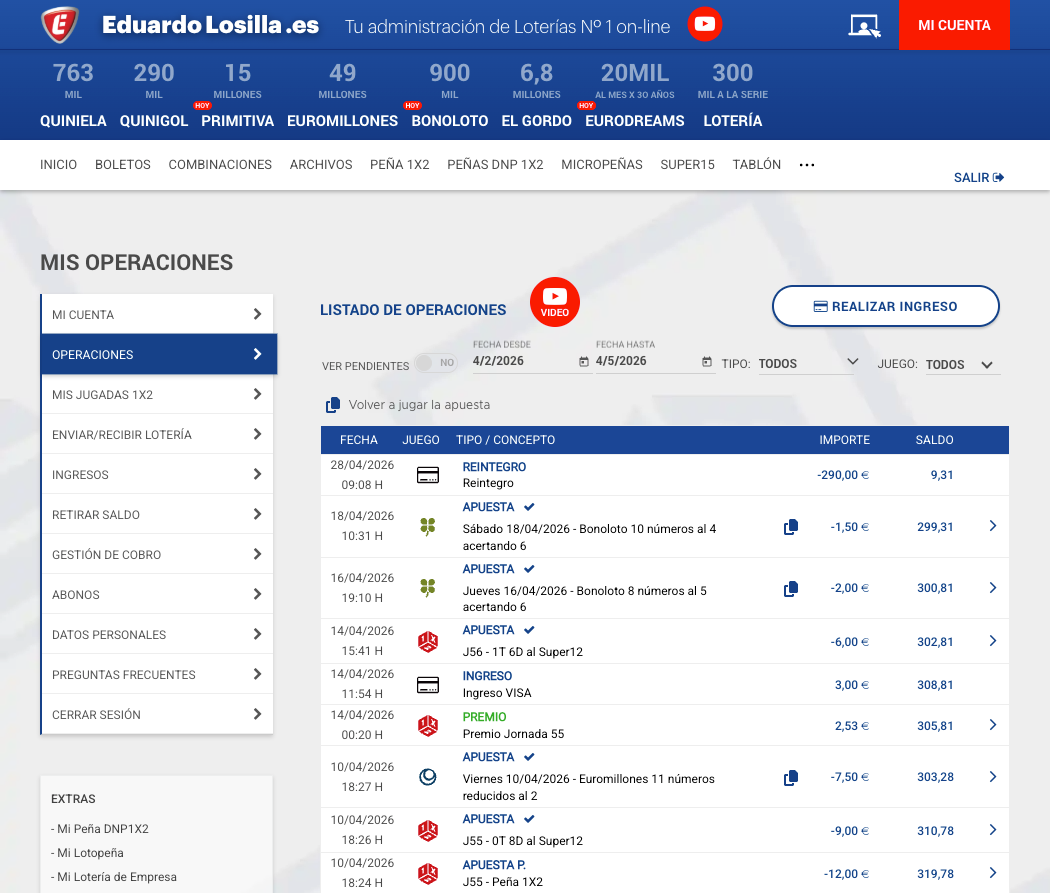
Task: Open the more options ellipsis in navigation
Action: [x=807, y=165]
